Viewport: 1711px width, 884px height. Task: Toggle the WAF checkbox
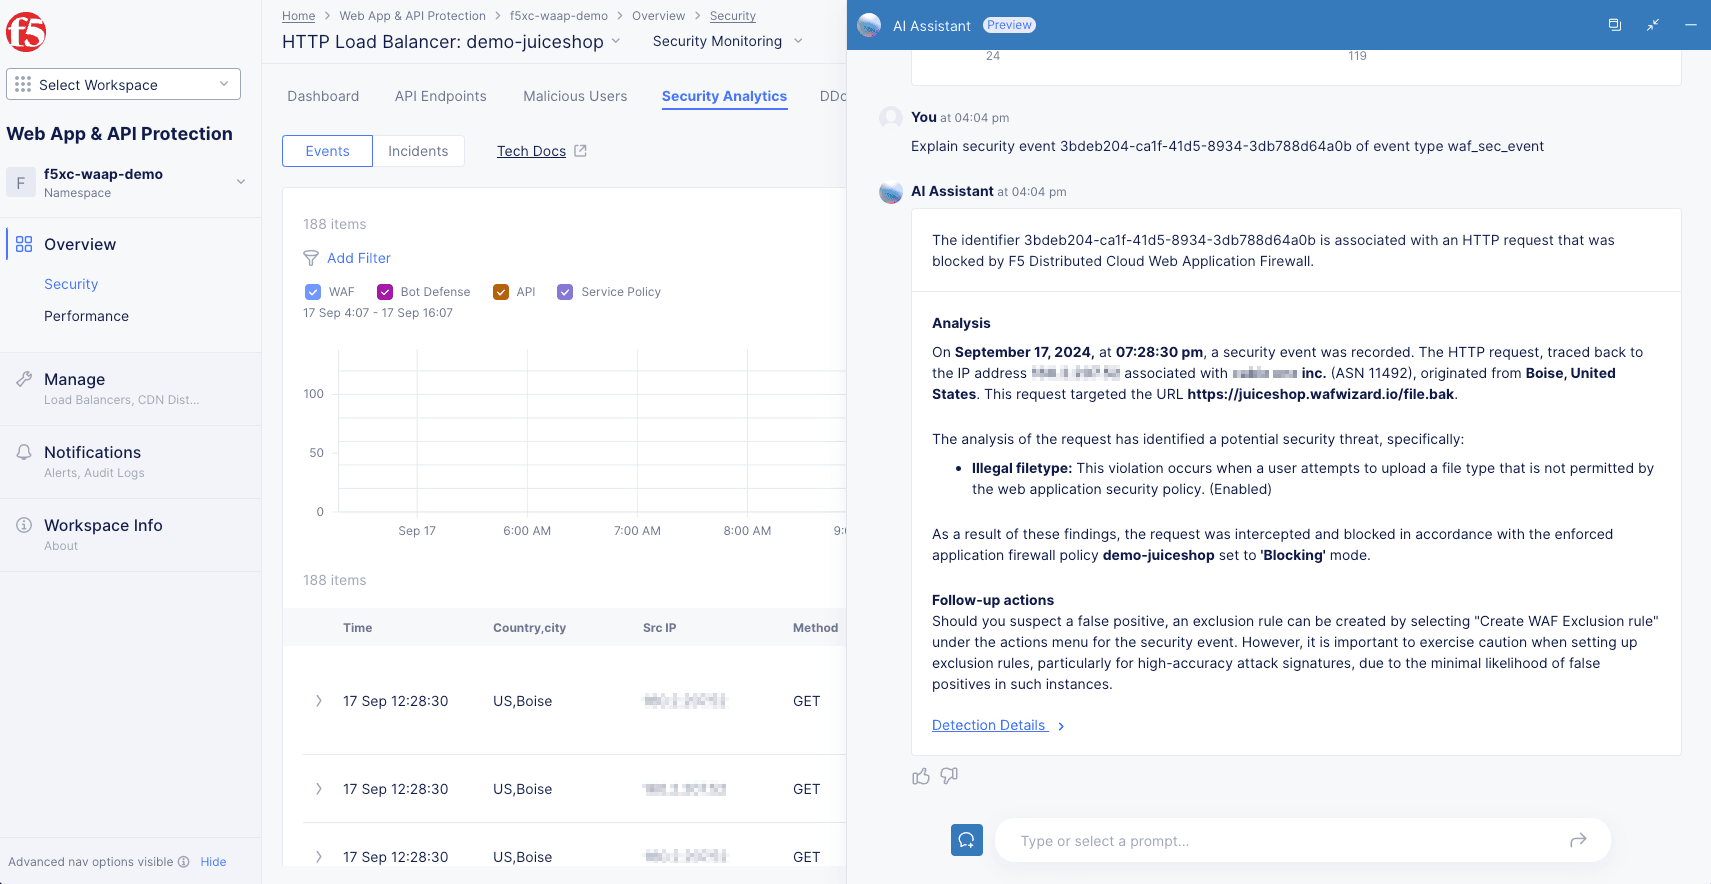point(313,292)
